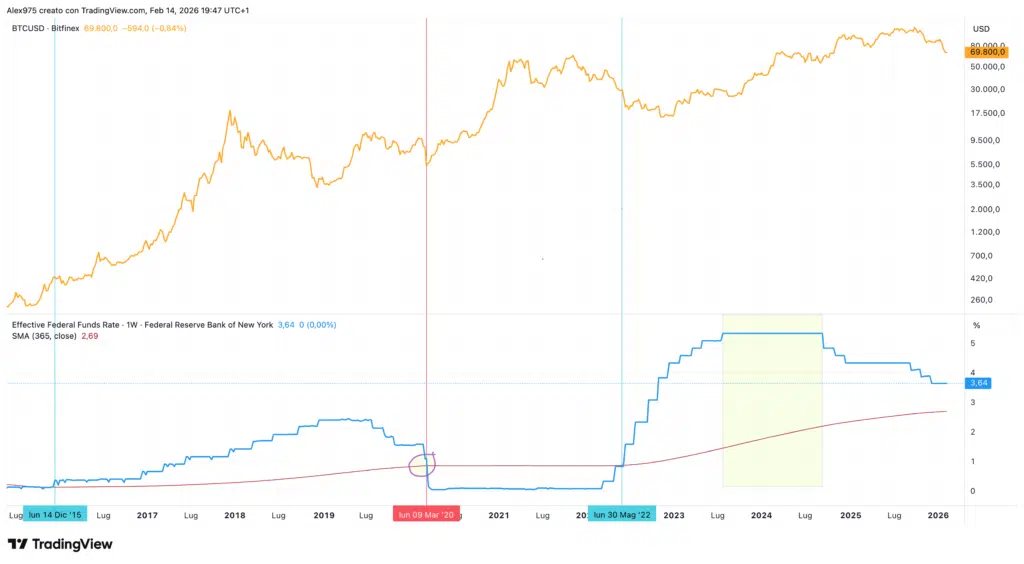Click the TradingView logo
Image resolution: width=1024 pixels, height=564 pixels.
pos(60,544)
